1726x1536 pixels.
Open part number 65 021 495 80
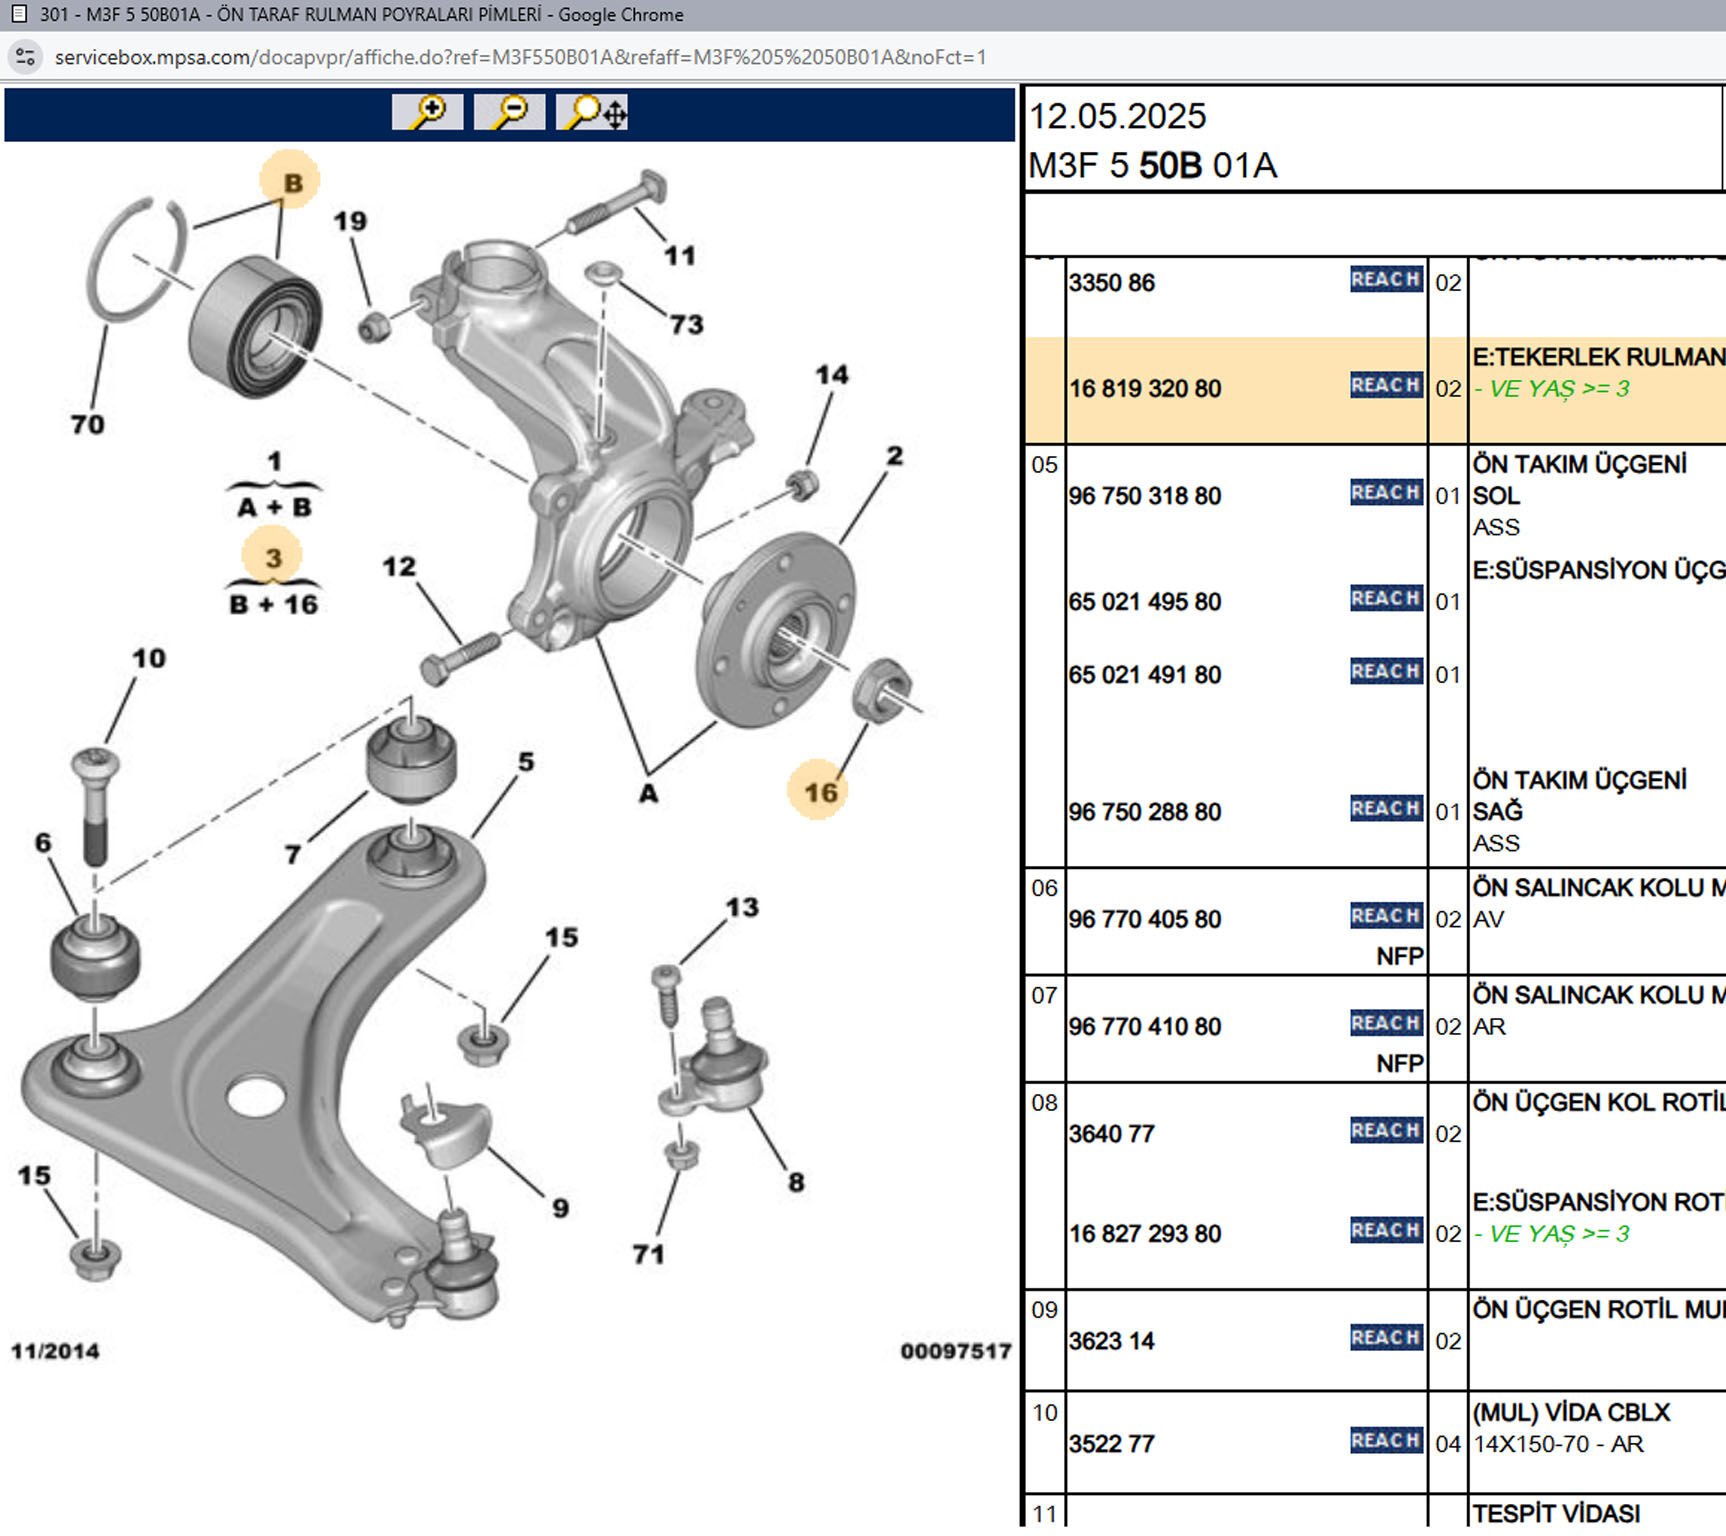pyautogui.click(x=1145, y=602)
